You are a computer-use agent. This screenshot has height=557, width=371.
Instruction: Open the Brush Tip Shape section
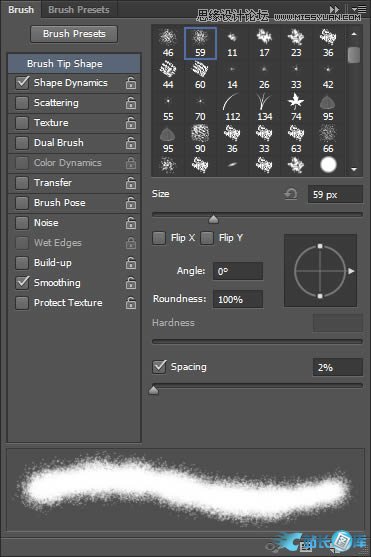[74, 64]
